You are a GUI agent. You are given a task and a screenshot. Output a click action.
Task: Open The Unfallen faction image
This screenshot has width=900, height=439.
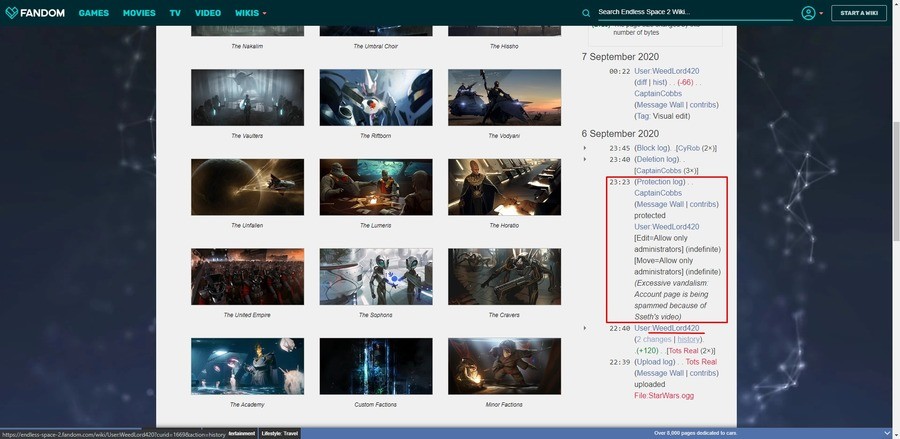(247, 187)
